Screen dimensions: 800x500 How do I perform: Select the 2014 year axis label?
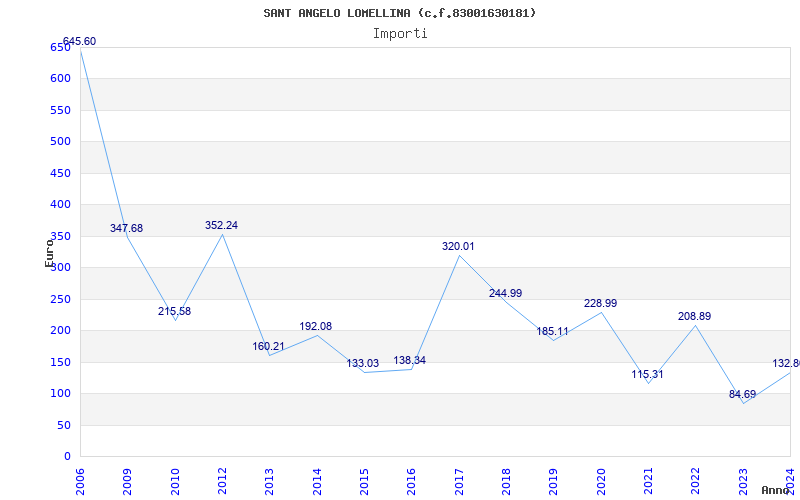click(x=317, y=482)
